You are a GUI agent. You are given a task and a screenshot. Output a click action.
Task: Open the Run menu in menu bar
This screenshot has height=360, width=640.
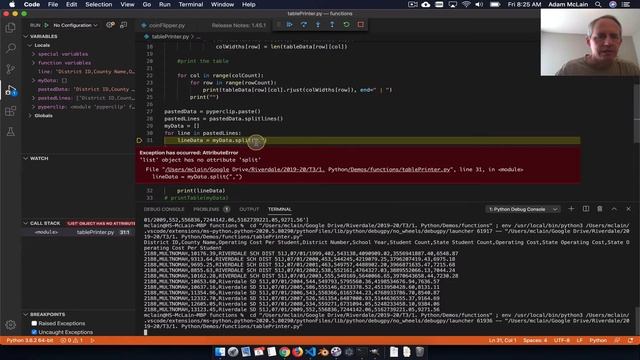[164, 4]
